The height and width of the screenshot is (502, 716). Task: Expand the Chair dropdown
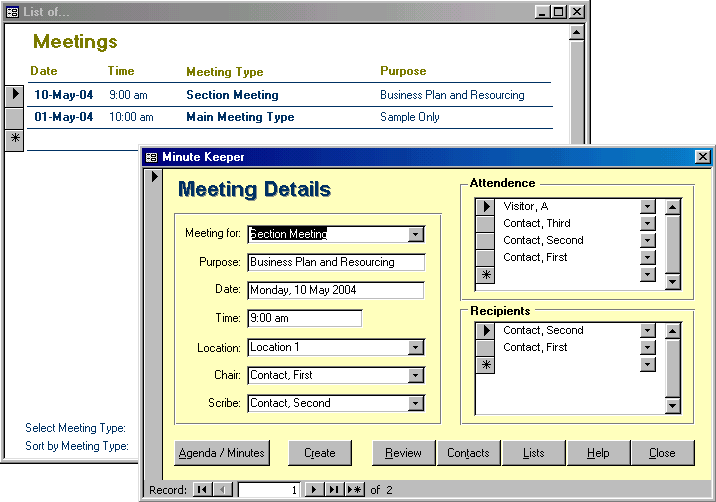pos(416,376)
